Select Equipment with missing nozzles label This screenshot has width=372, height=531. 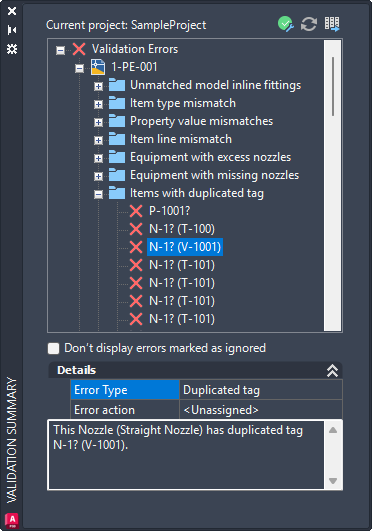click(x=214, y=175)
